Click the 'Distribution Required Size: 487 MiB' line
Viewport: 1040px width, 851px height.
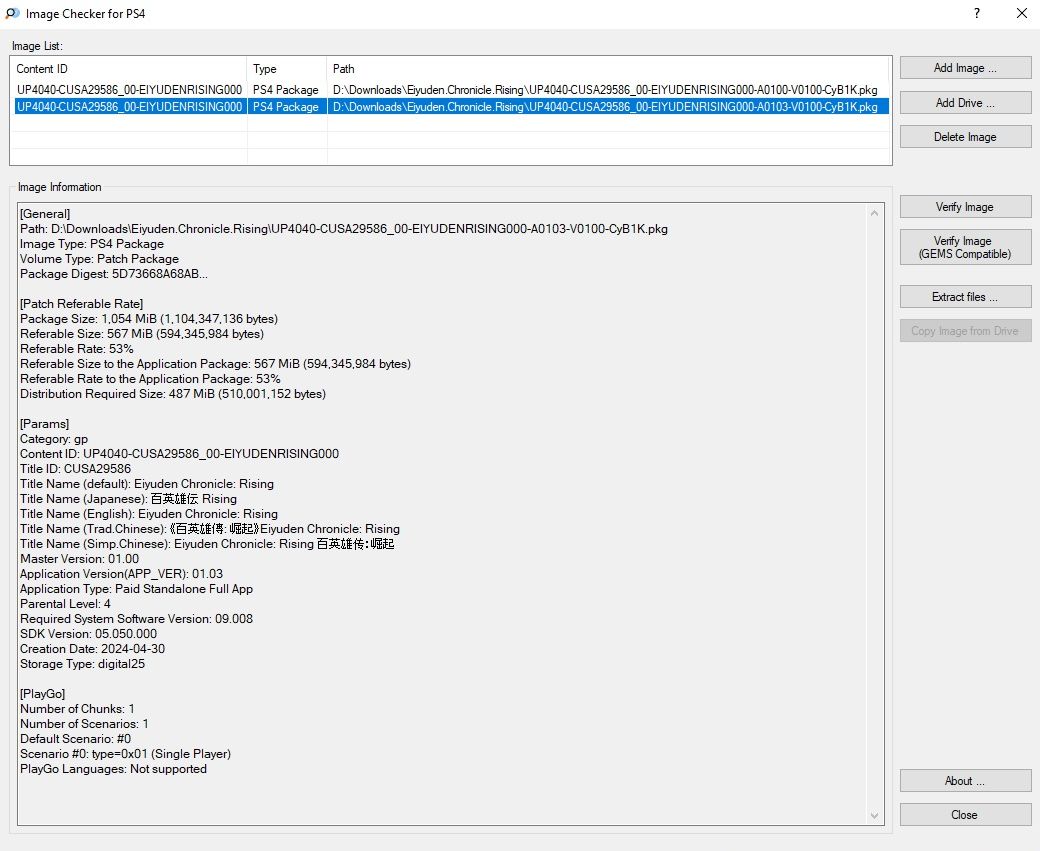point(173,394)
